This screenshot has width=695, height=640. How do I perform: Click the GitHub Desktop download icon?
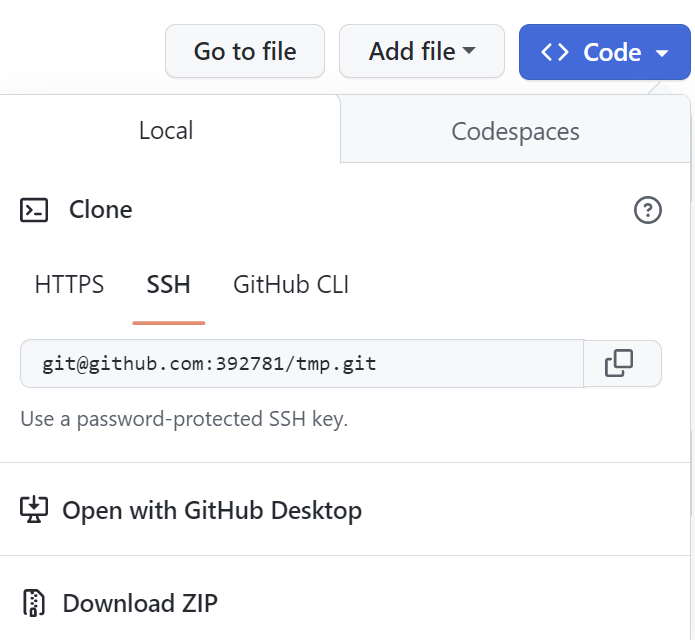[x=34, y=510]
